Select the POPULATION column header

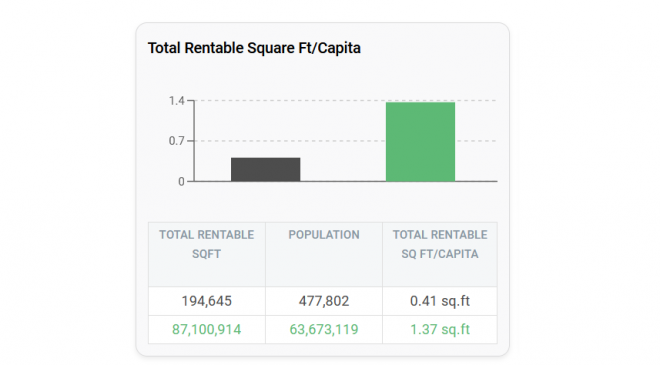pos(324,254)
